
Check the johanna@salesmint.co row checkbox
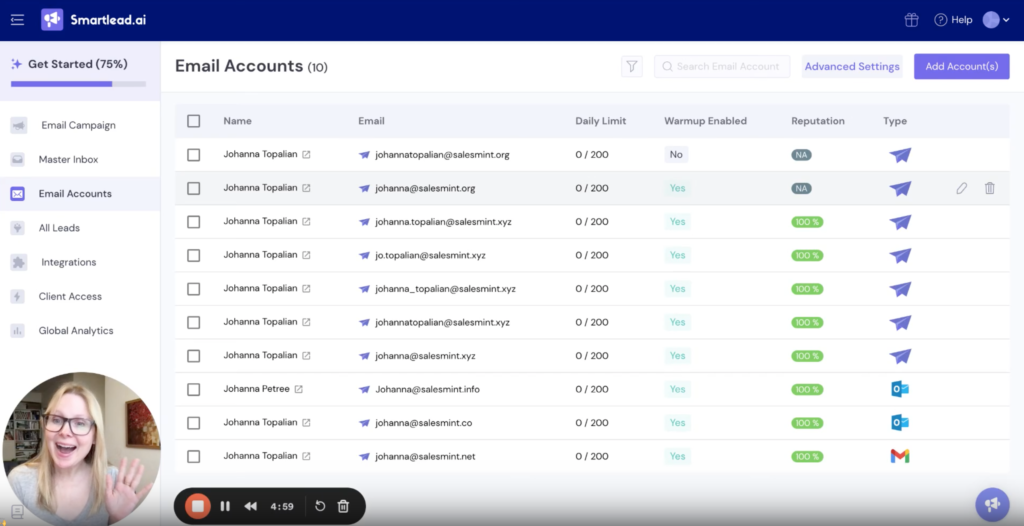[193, 423]
